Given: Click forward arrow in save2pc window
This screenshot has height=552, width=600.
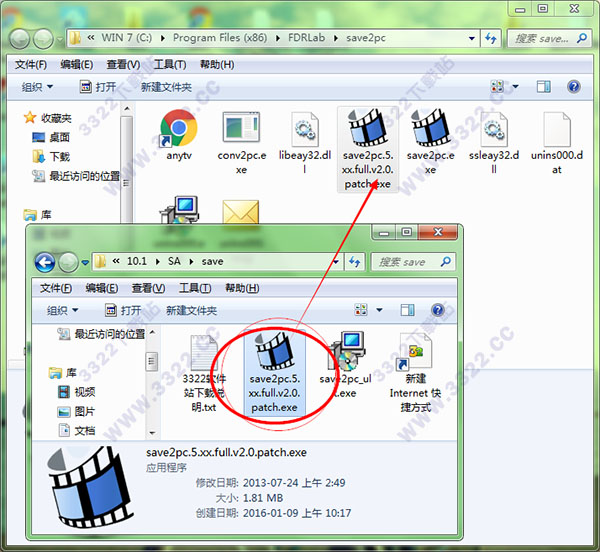Looking at the screenshot, I should (43, 39).
